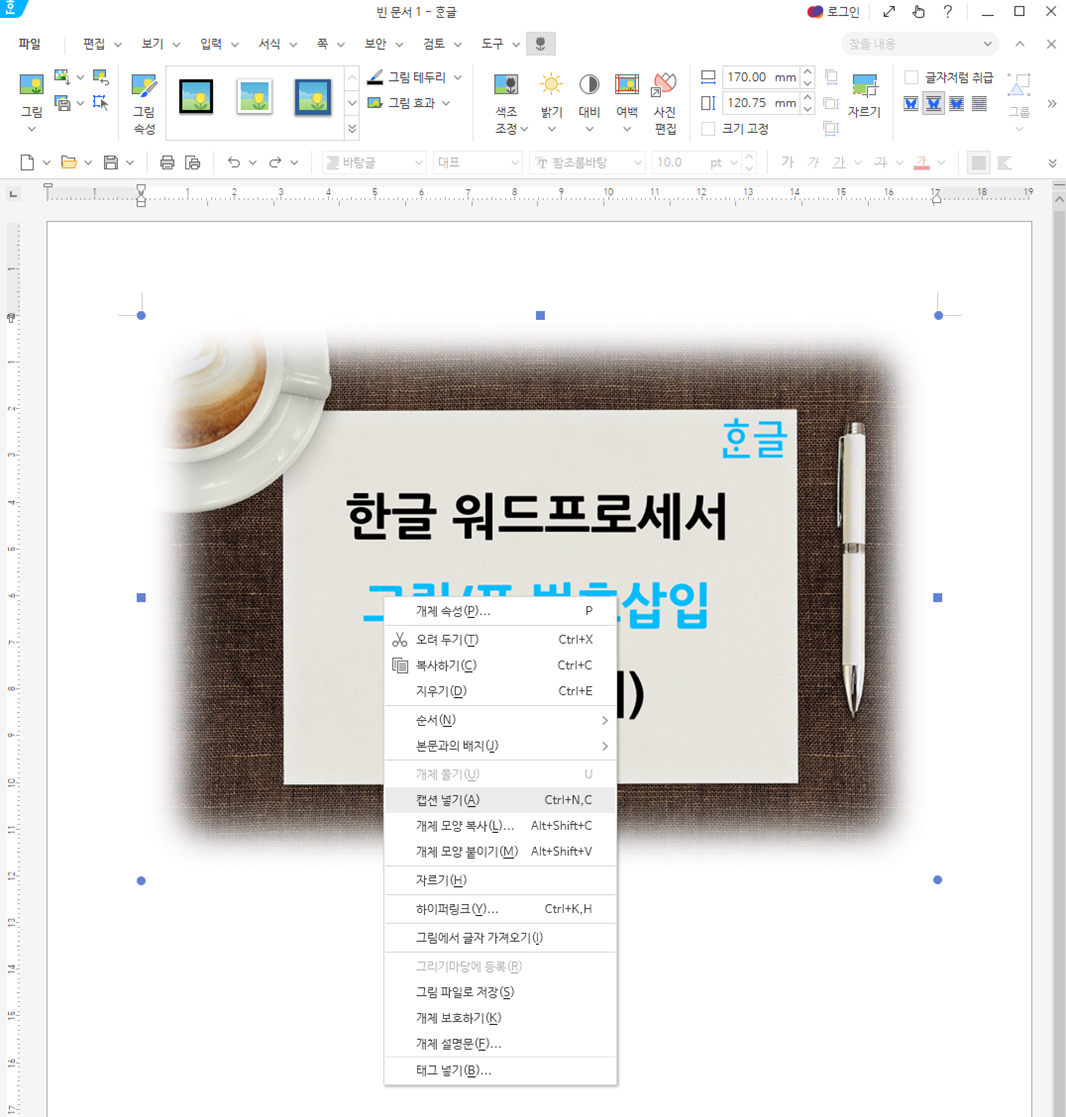Click the ruler left indent marker
This screenshot has height=1117, width=1066.
point(141,196)
